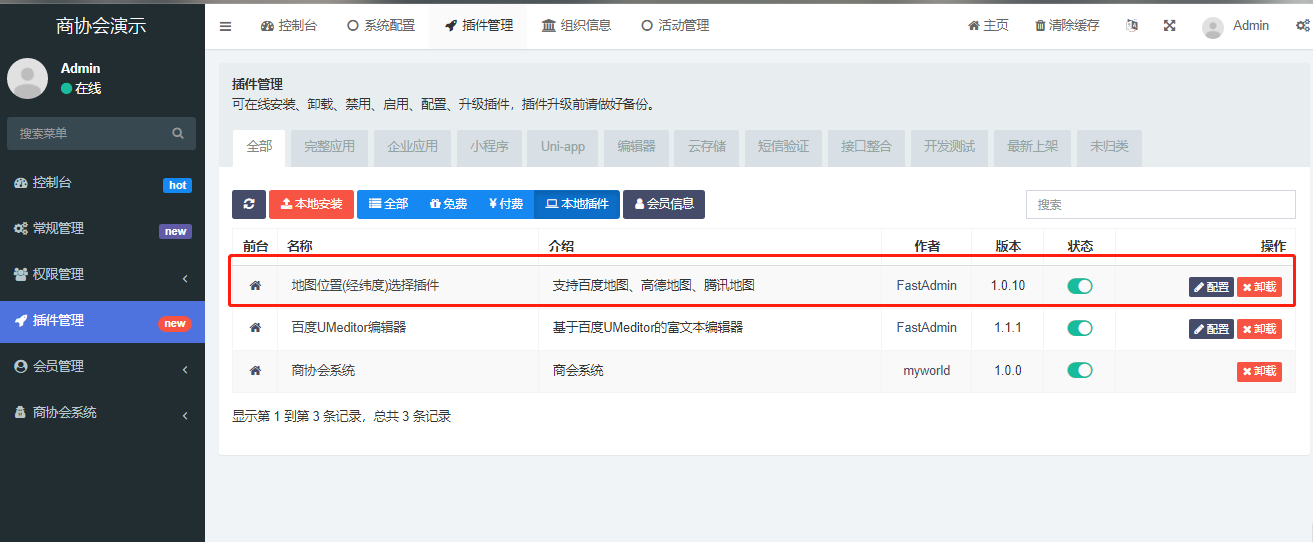Screen dimensions: 1313x542
Task: Click 卸载 for 百度UMeditor编辑器
Action: (x=1259, y=329)
